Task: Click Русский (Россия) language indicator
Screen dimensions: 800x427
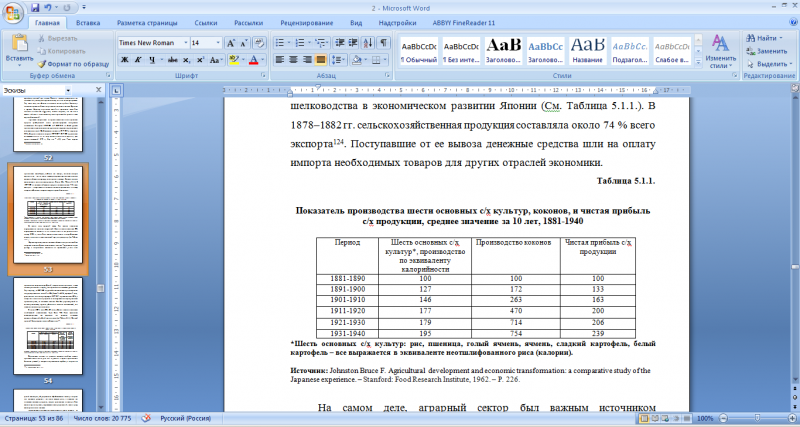Action: tap(186, 418)
